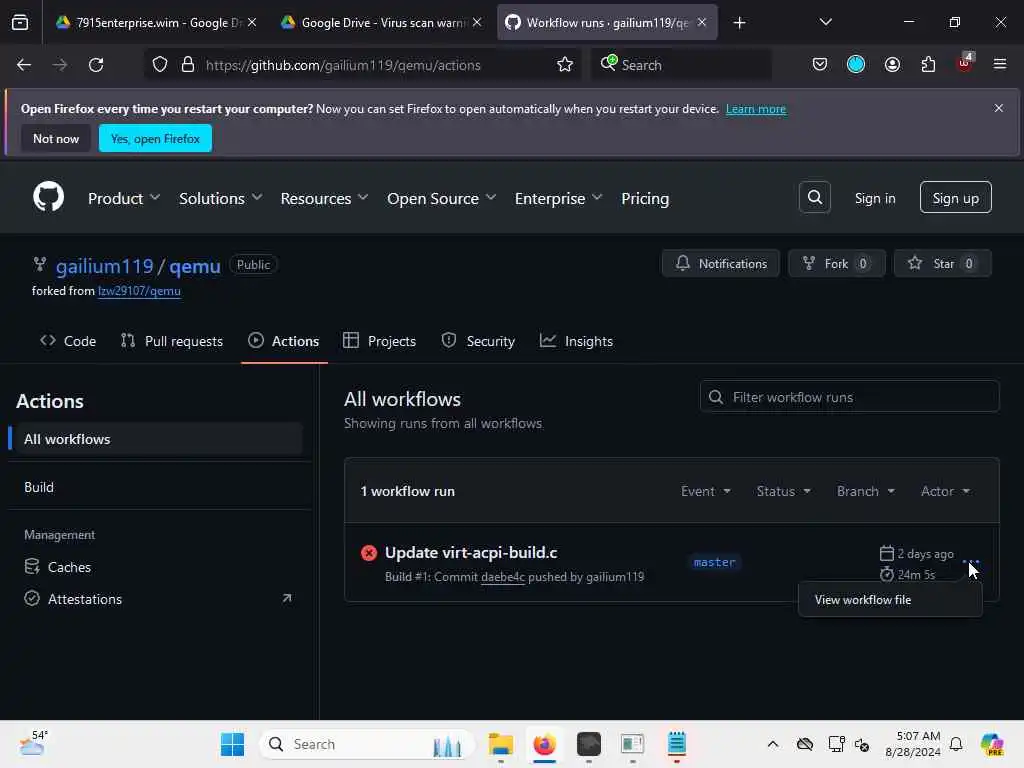Click the Firefox taskbar icon
Screen dimensions: 1024x768
click(x=545, y=744)
